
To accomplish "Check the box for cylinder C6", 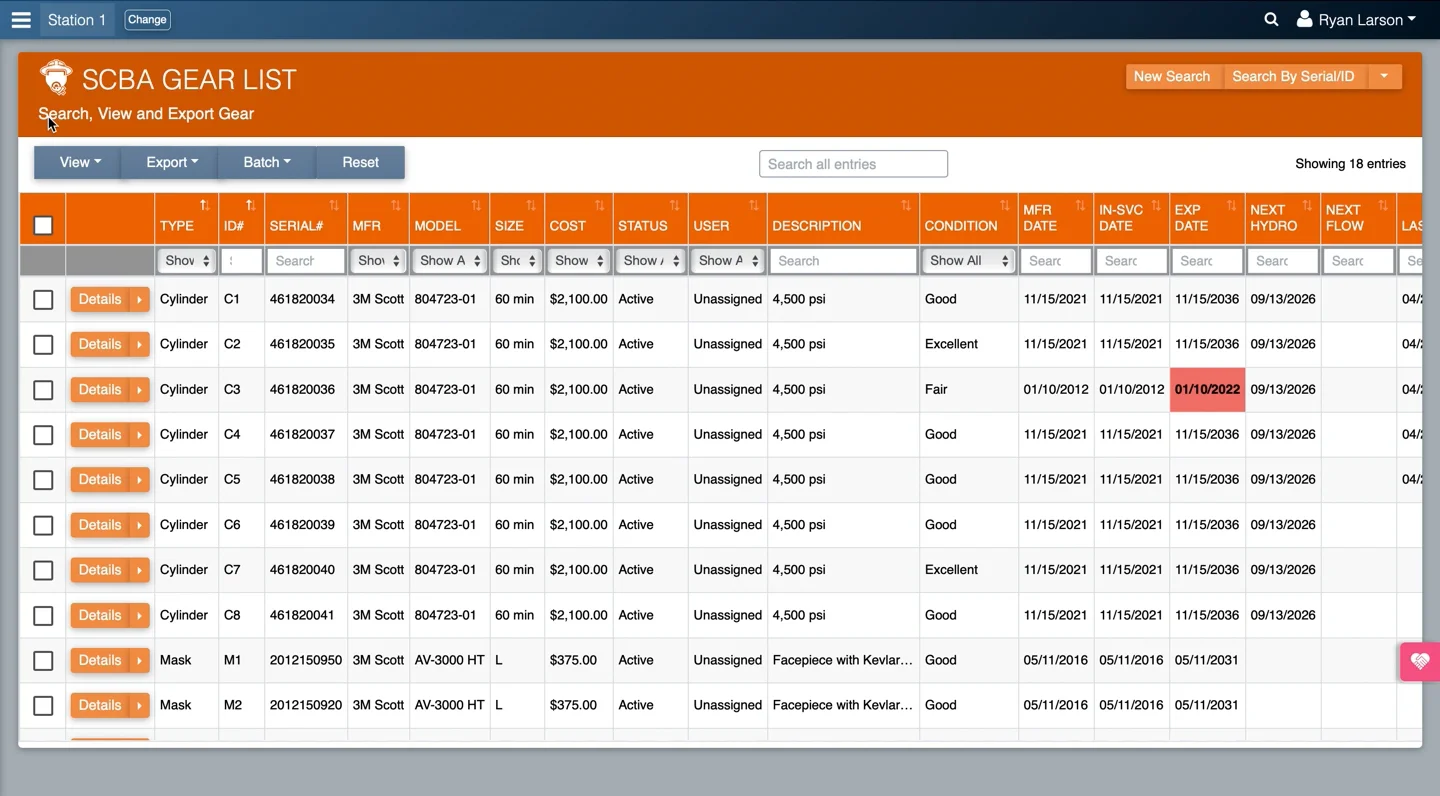I will pos(43,525).
